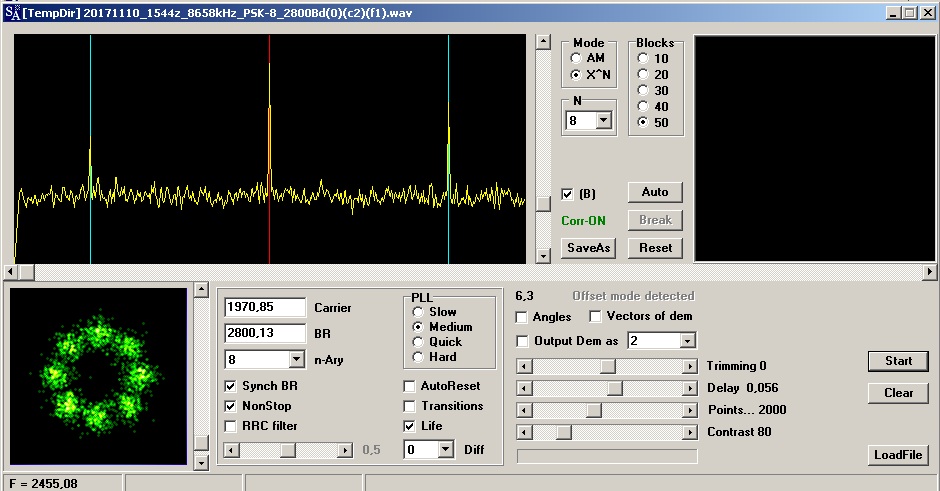Click the SaveAs button
This screenshot has width=940, height=491.
tap(587, 248)
